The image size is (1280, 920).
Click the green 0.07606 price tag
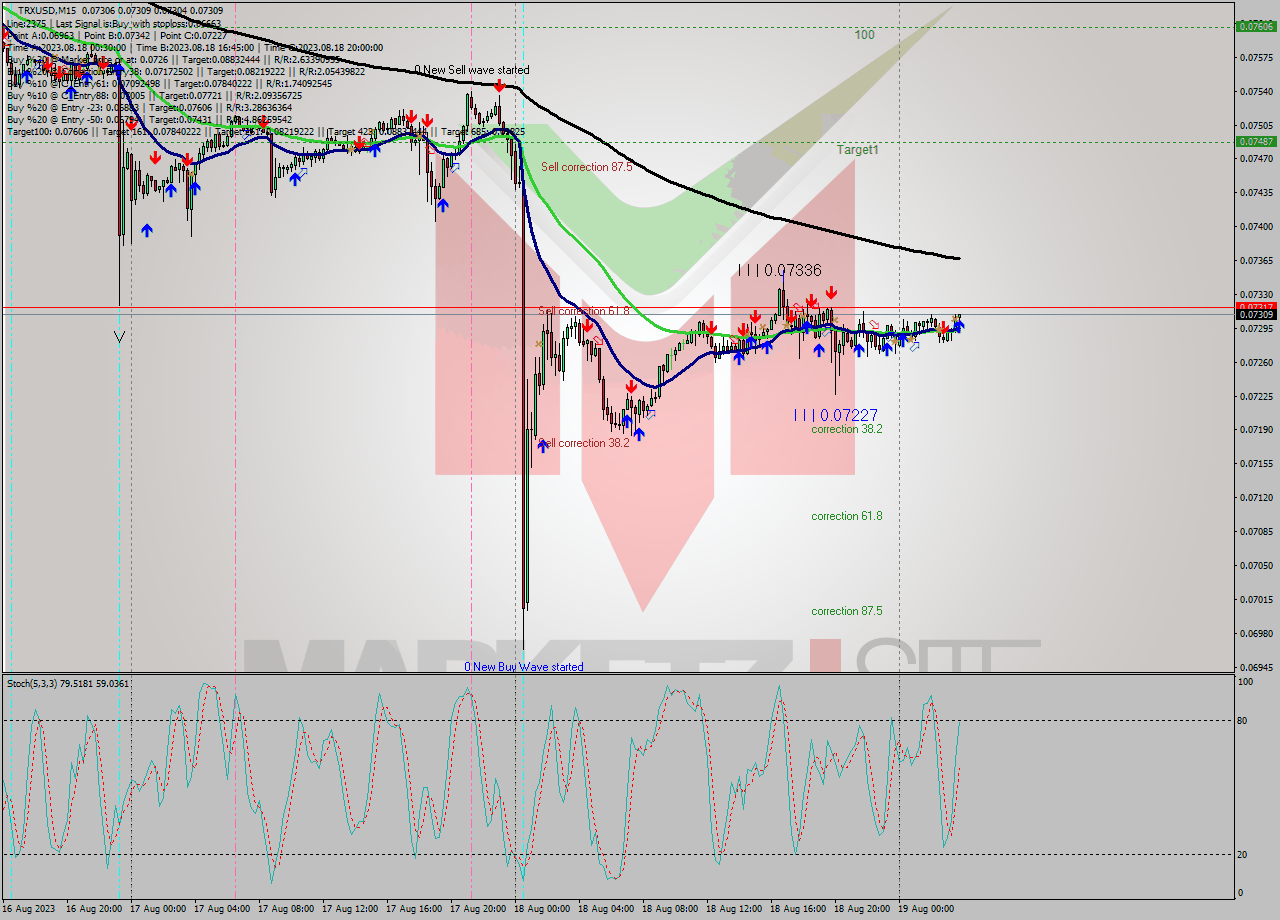1256,27
